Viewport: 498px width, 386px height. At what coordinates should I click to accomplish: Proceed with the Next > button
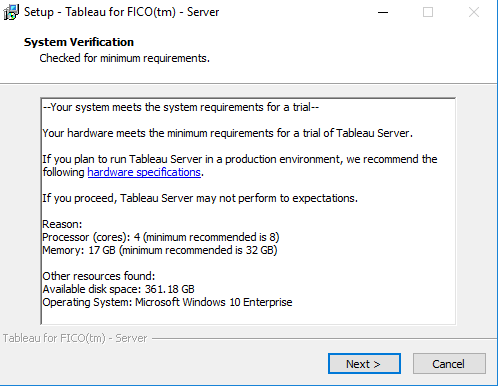(364, 364)
